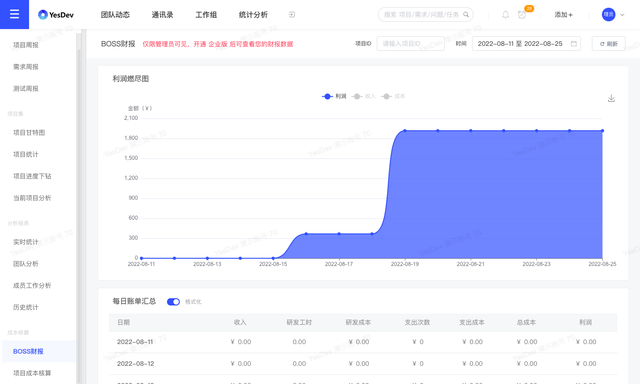Image resolution: width=640 pixels, height=384 pixels.
Task: Click the exit icon after 统计分析
Action: pos(292,15)
